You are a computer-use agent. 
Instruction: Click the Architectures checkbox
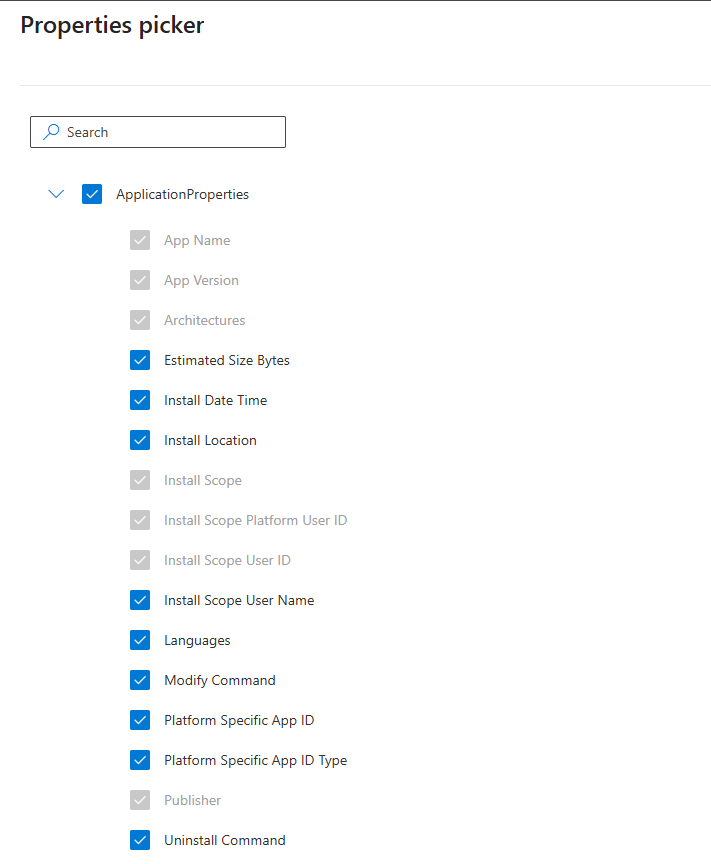(140, 320)
